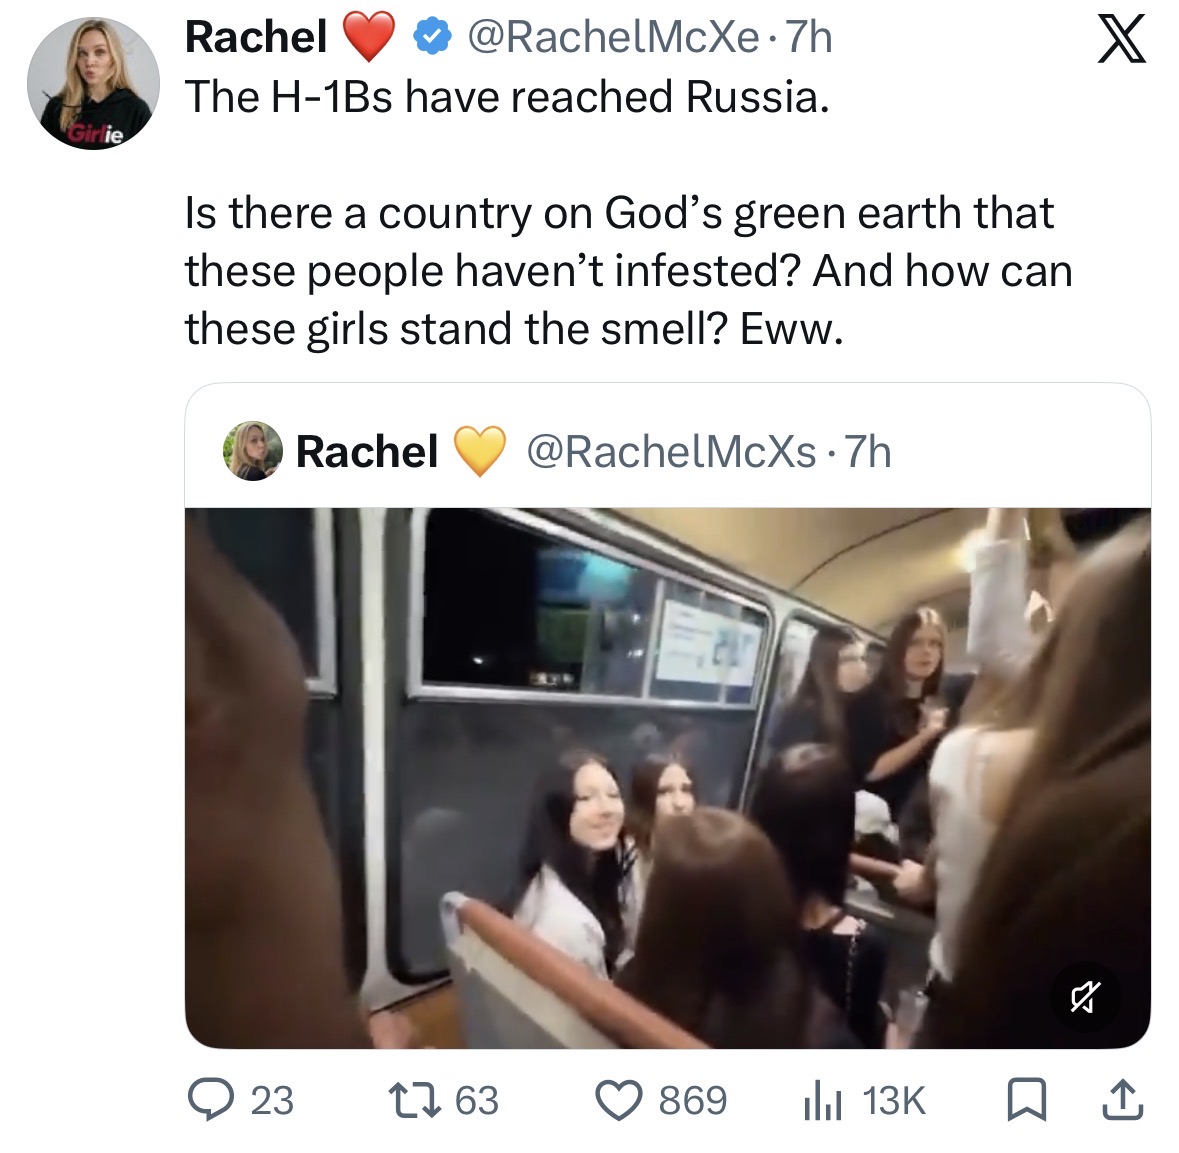Tap the heart like icon

click(x=619, y=1100)
